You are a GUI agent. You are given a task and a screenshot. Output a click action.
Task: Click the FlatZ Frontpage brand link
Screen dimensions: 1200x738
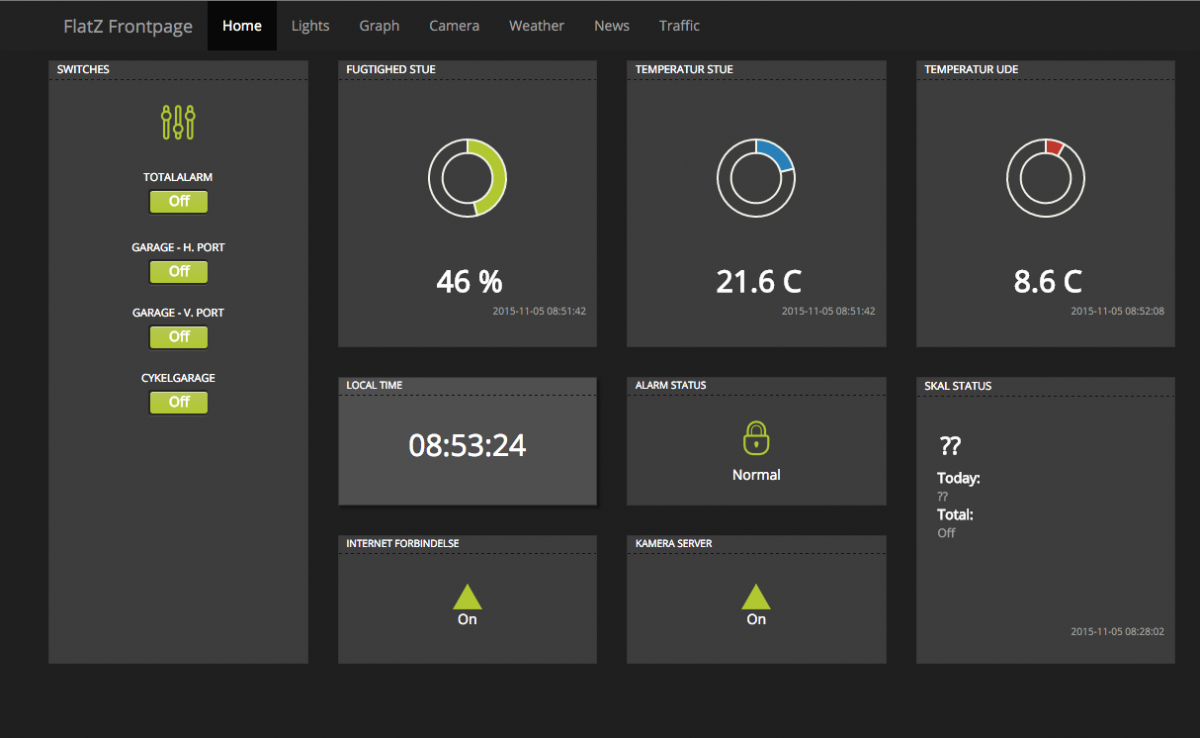pos(128,26)
